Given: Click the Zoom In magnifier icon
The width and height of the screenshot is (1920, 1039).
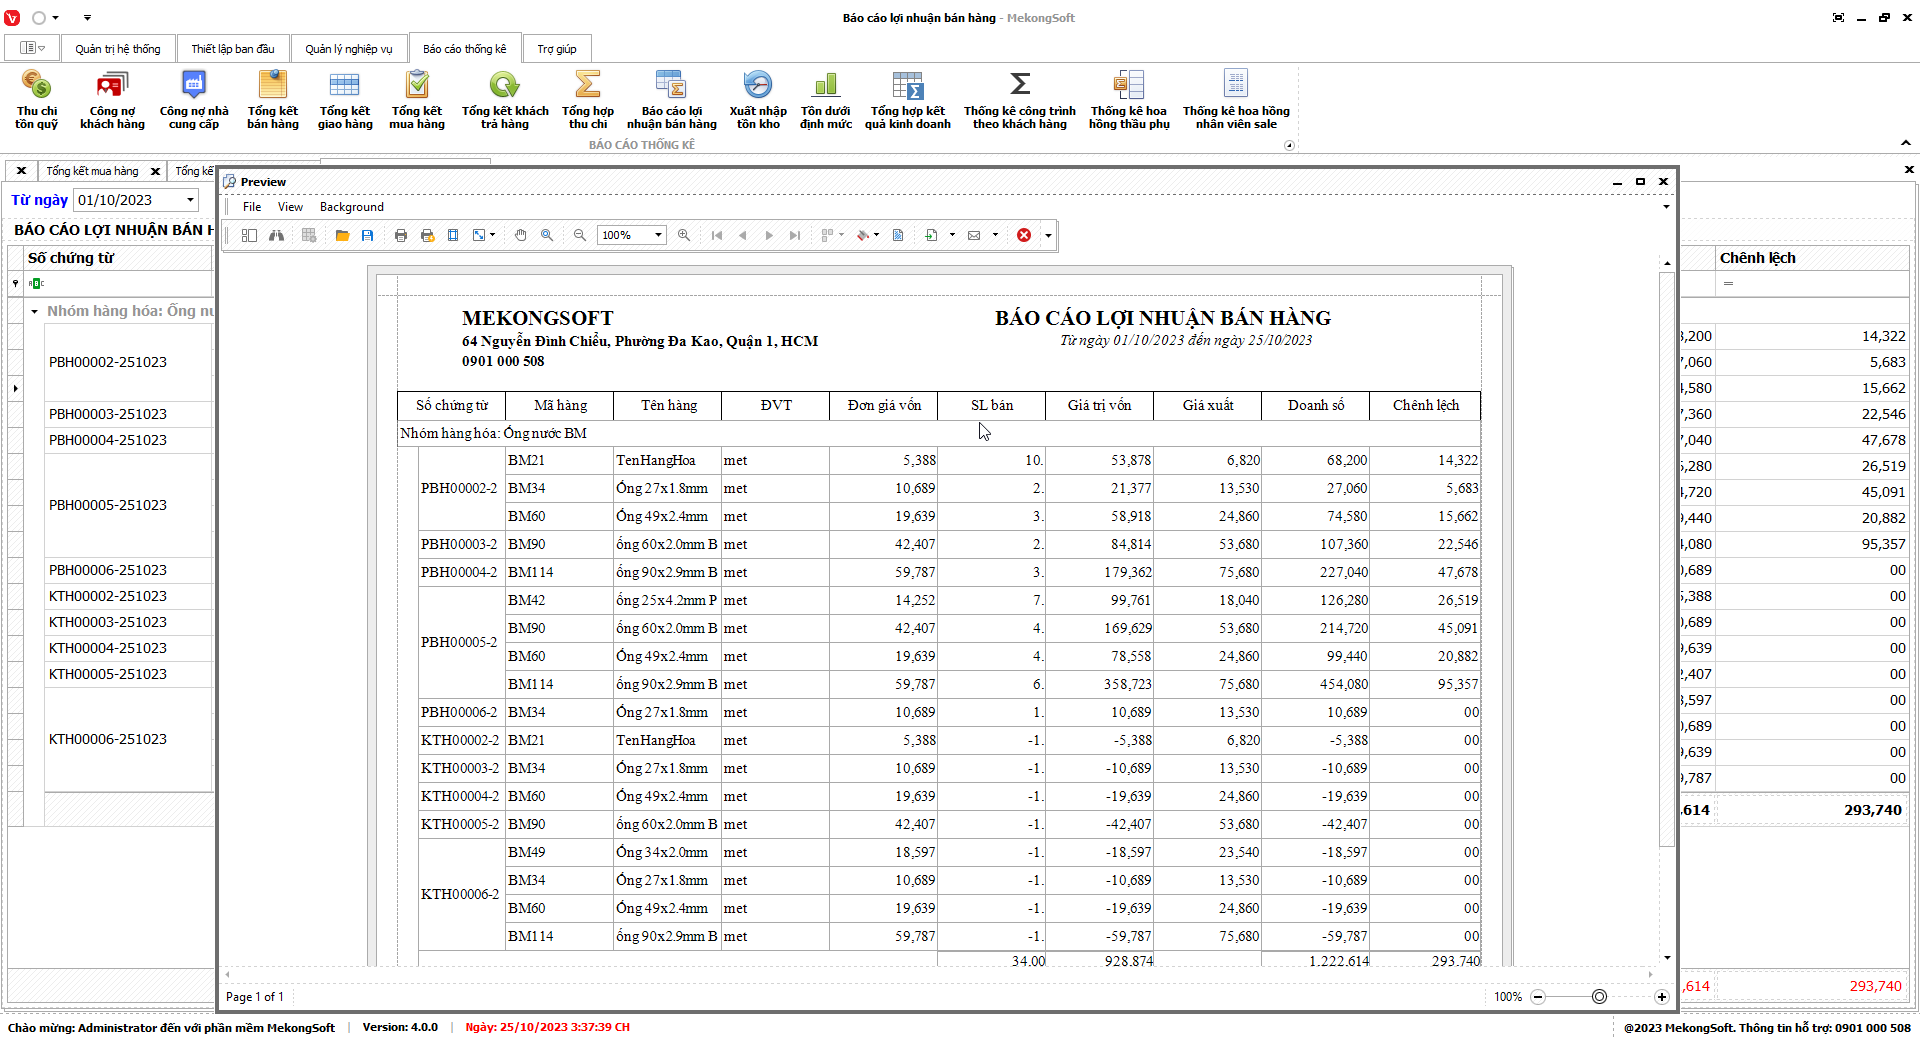Looking at the screenshot, I should (684, 235).
